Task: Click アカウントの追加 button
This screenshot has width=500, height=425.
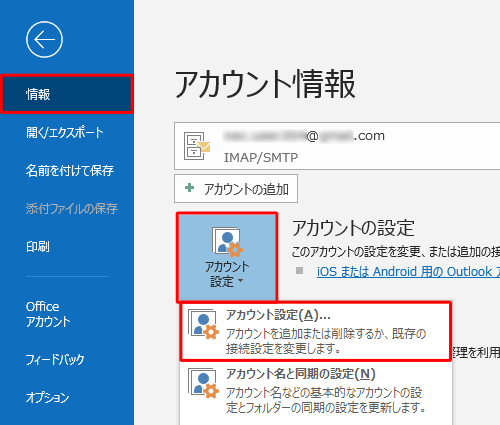Action: [236, 189]
